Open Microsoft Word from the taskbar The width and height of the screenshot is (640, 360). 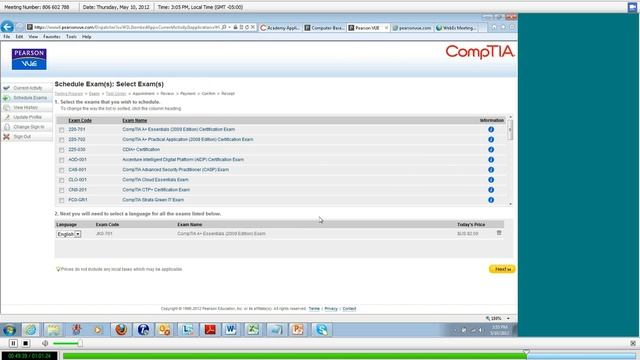pos(231,329)
